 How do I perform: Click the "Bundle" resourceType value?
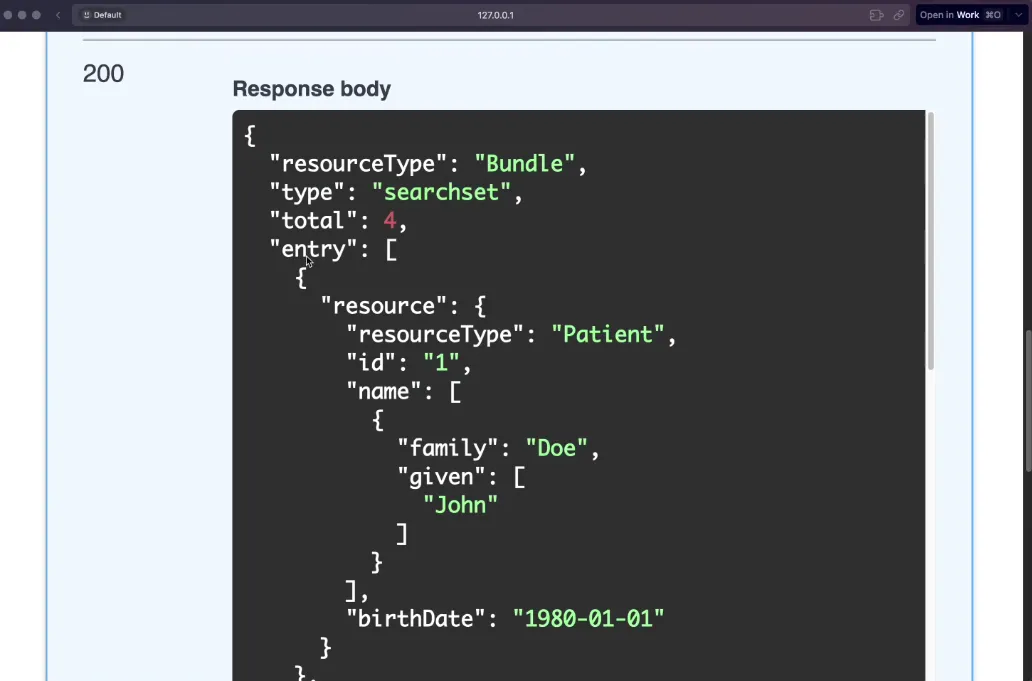[524, 164]
